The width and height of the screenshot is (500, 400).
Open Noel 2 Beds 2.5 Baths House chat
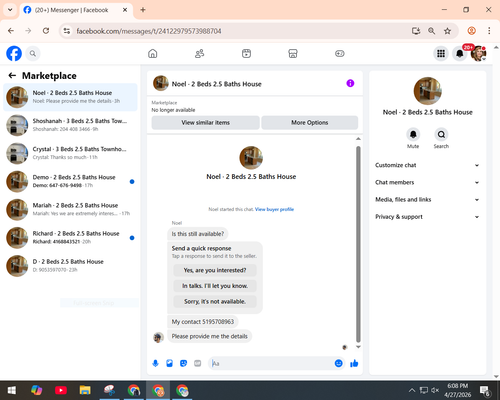pos(70,97)
